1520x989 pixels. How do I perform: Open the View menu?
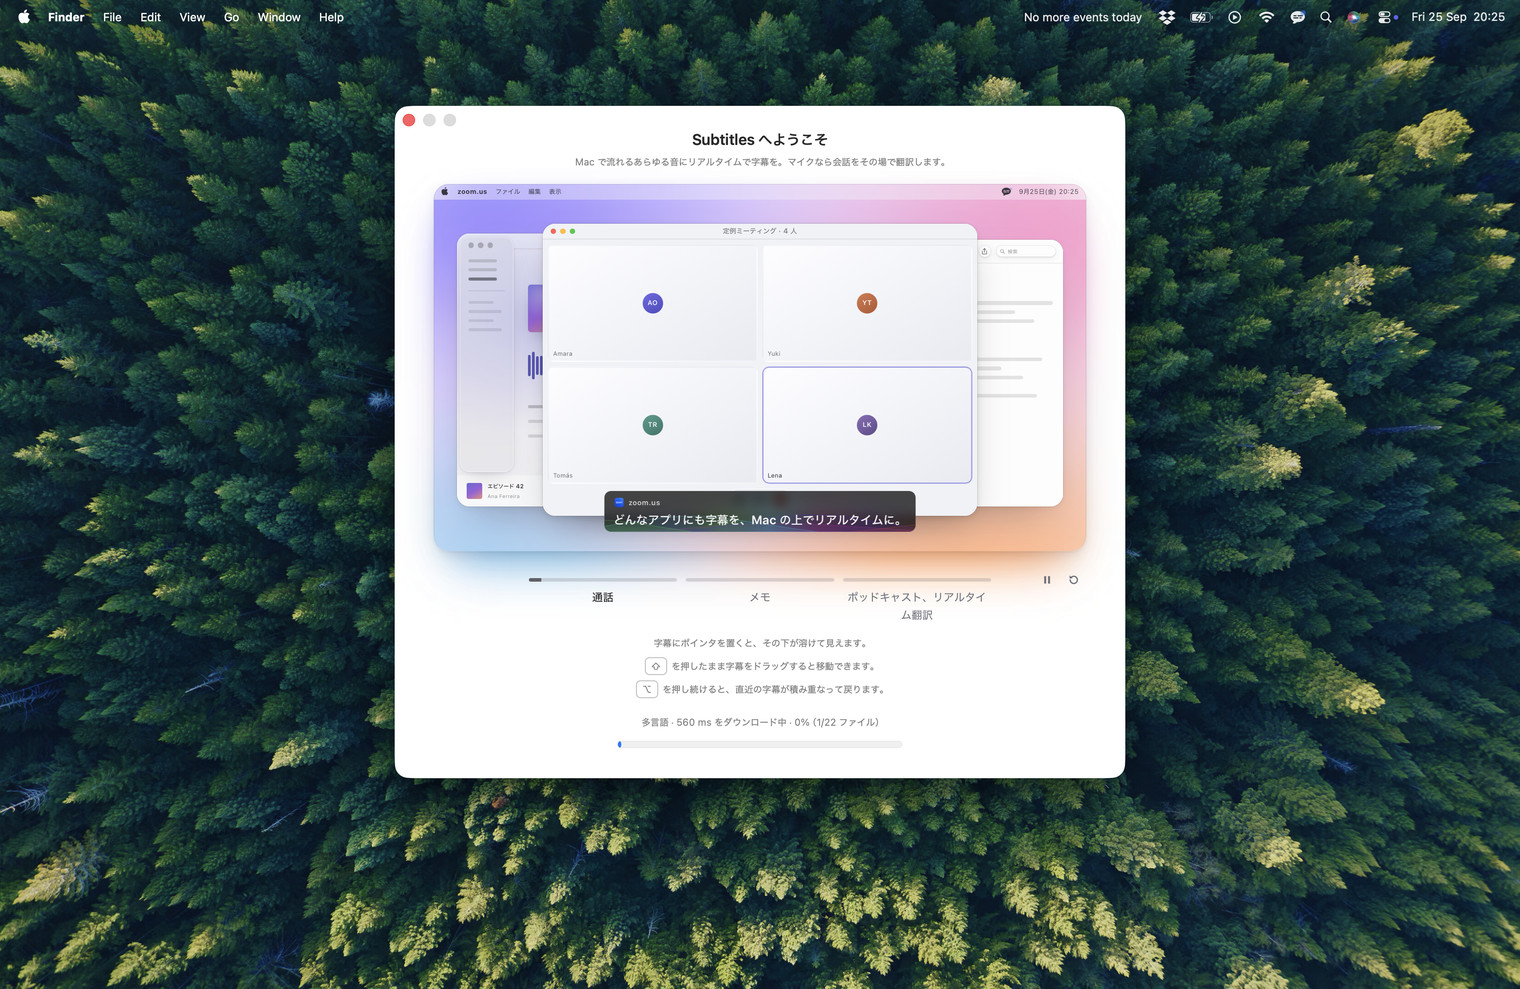pos(192,17)
